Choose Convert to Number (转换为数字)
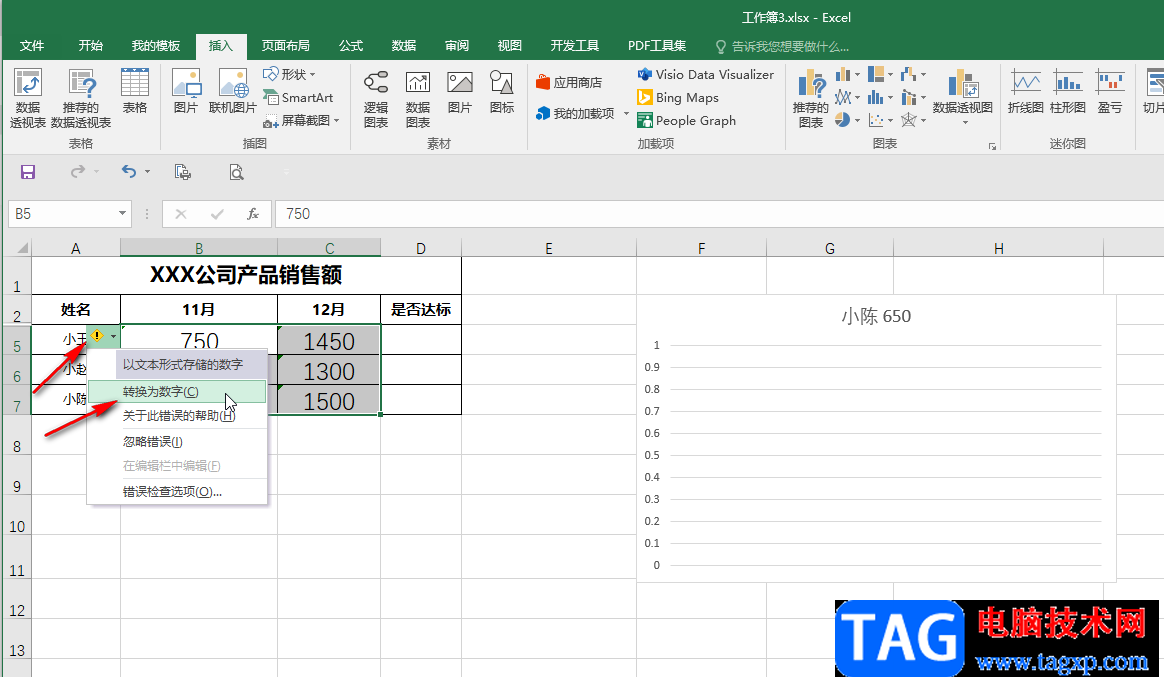1164x677 pixels. tap(177, 391)
